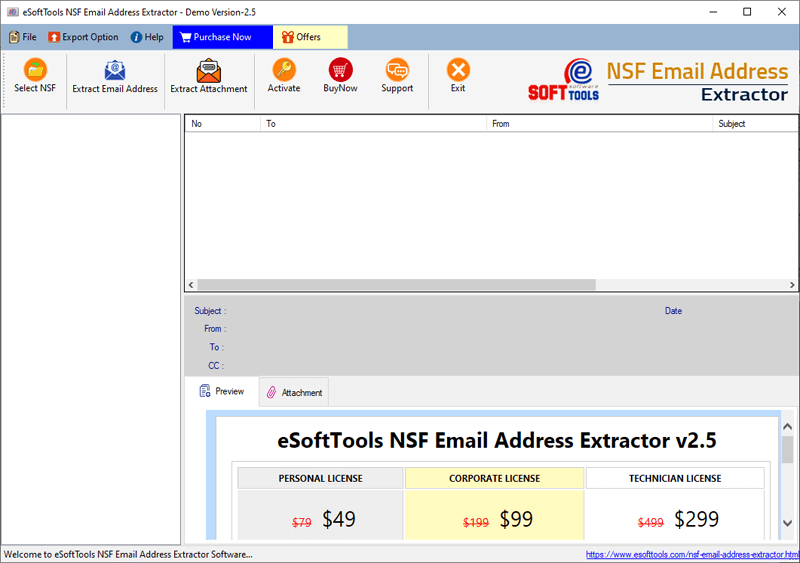
Task: Click the 'Subject :' label in the message details
Action: click(x=210, y=311)
